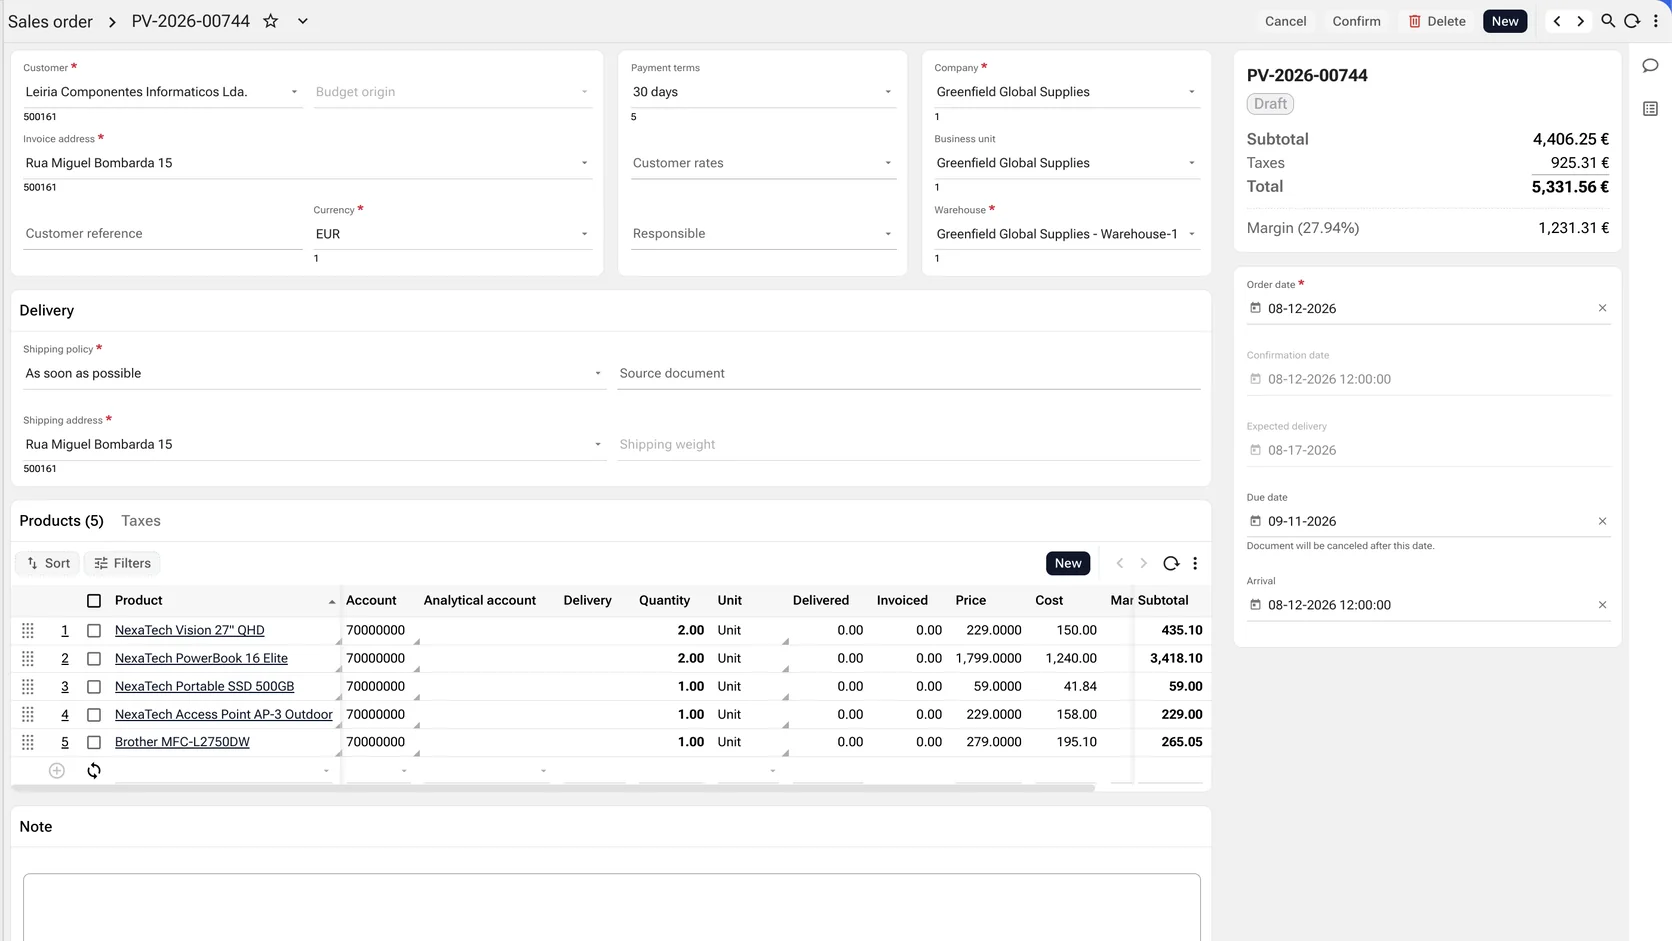Open the chat comments side panel
1672x941 pixels.
tap(1650, 66)
